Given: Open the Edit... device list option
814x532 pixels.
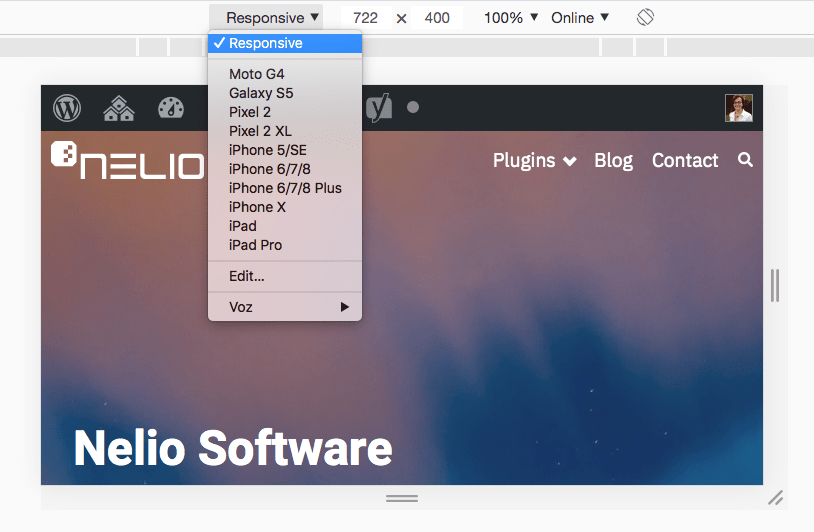Looking at the screenshot, I should pos(284,276).
